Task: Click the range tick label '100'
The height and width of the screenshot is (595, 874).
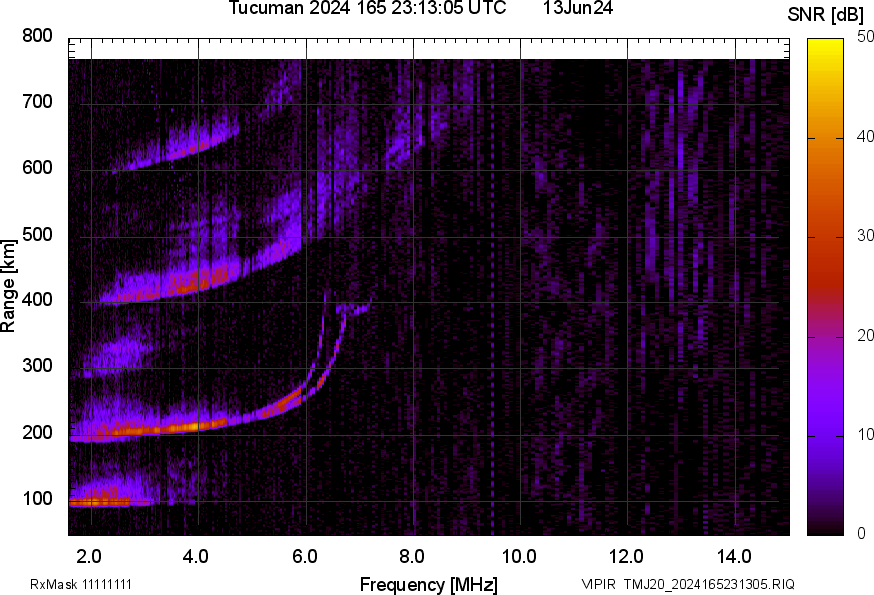Action: pos(37,499)
